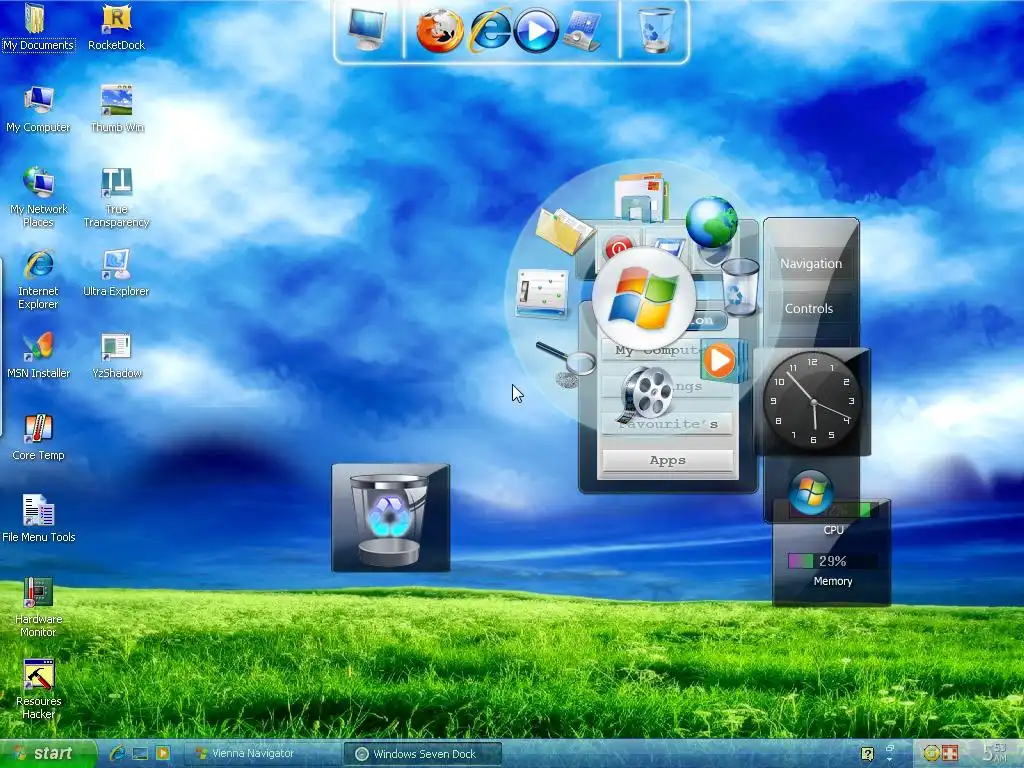The height and width of the screenshot is (768, 1024).
Task: Click Windows orb in sidebar gadget
Action: coord(810,492)
